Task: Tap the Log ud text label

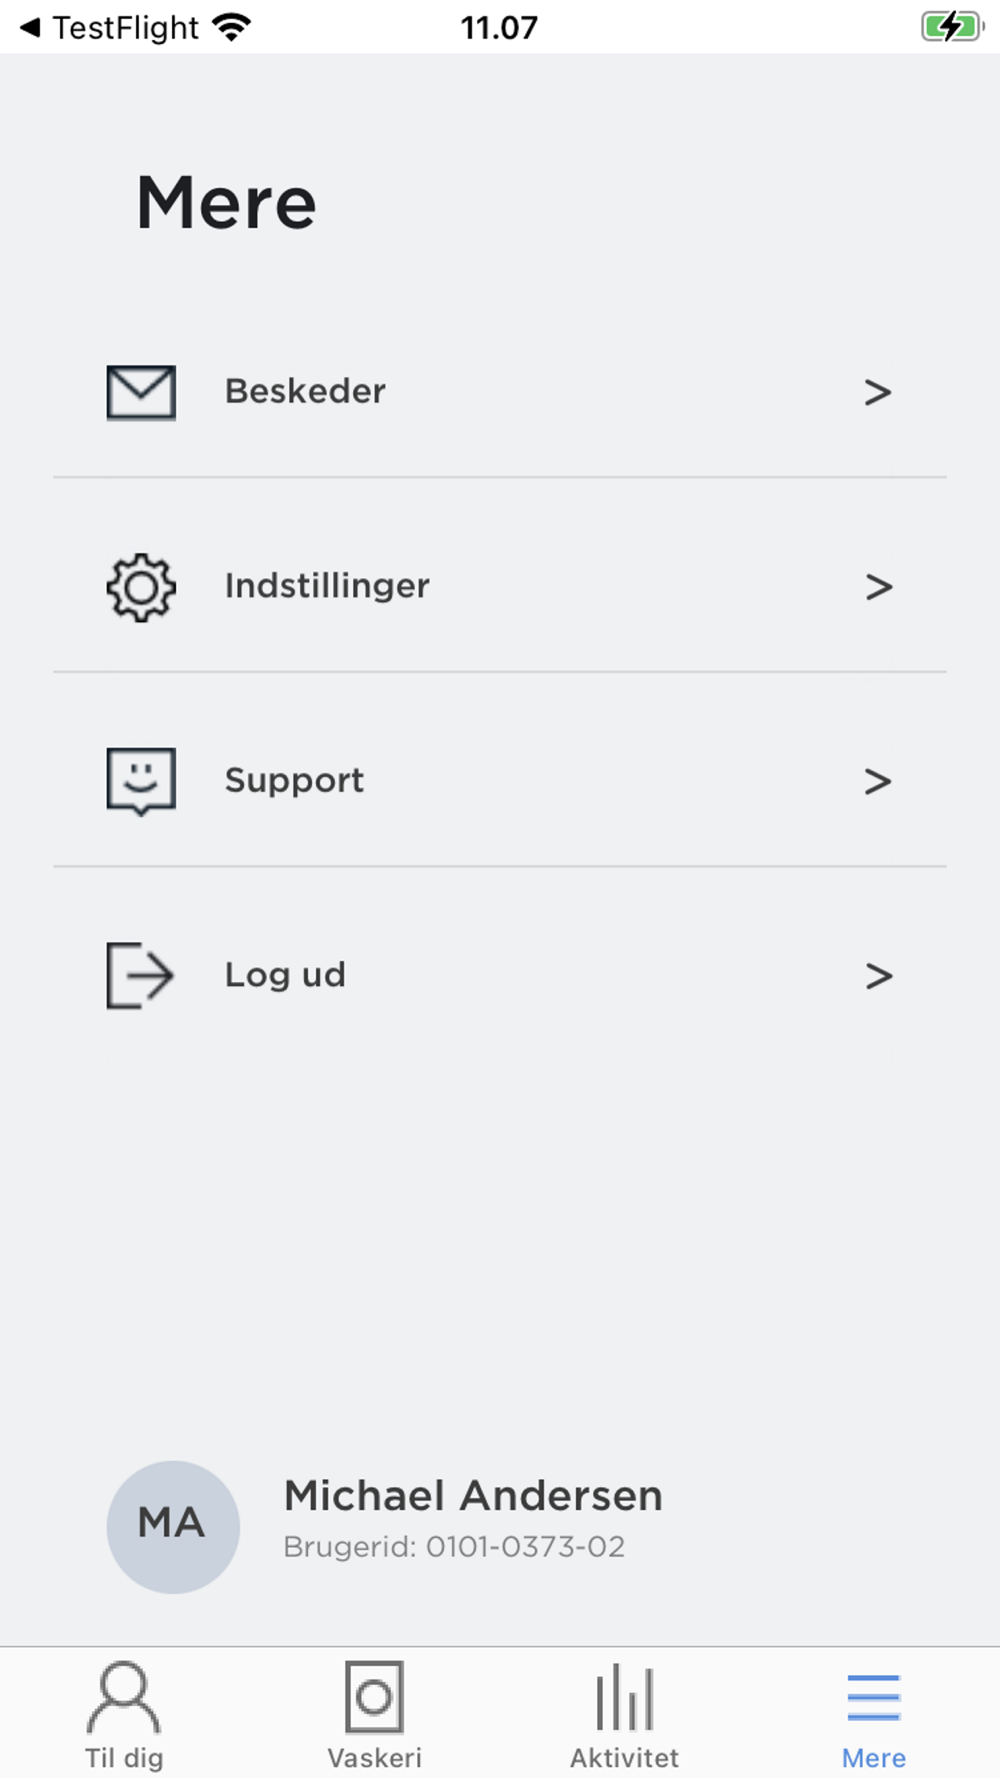Action: 285,975
